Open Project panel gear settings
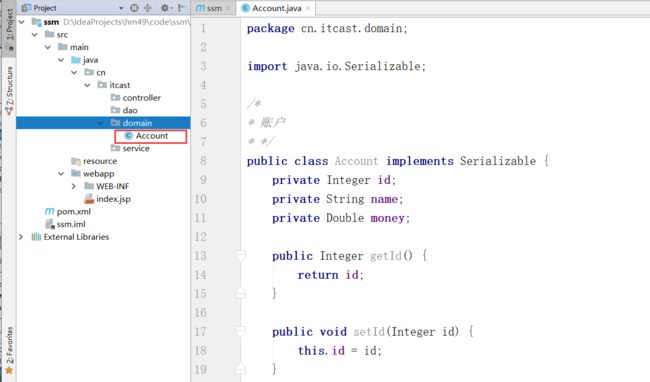 (x=165, y=8)
